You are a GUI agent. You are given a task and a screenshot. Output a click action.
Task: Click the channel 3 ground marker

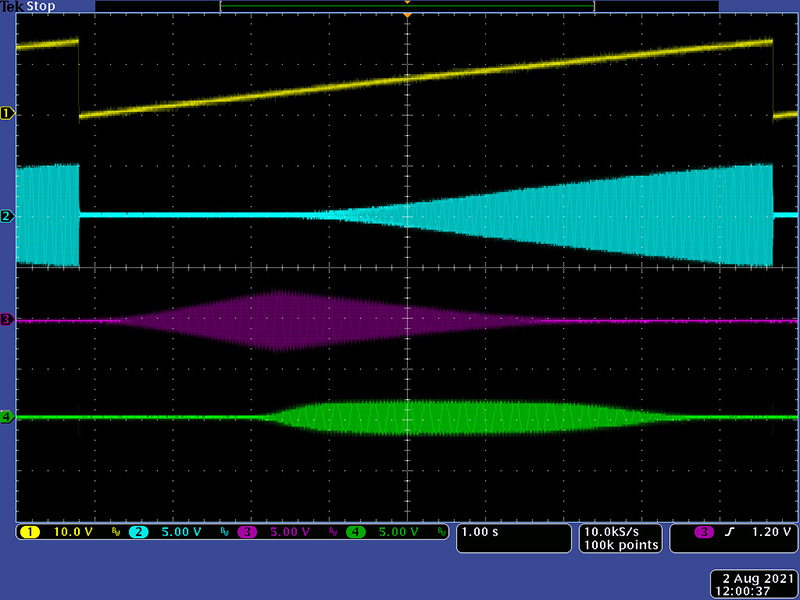coord(8,320)
